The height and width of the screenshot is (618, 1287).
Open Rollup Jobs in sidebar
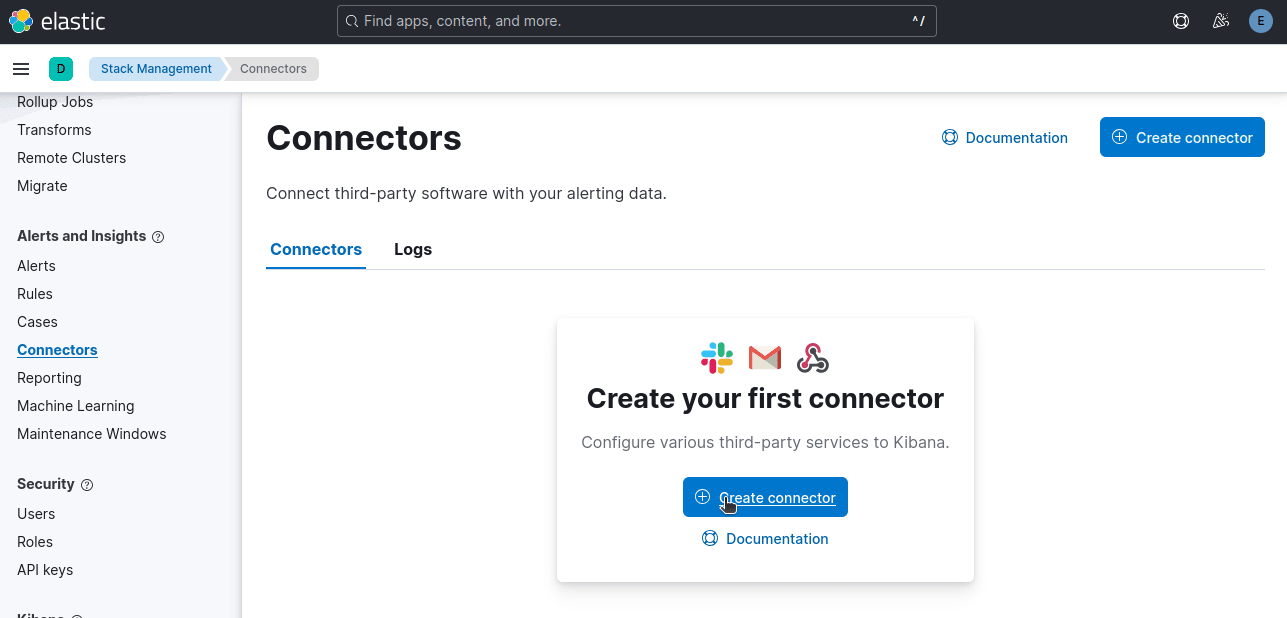pos(55,102)
